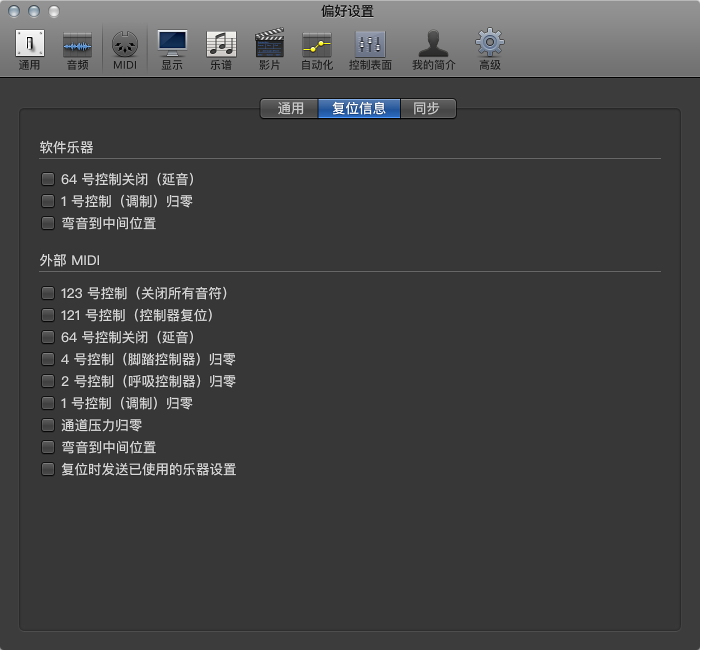Switch to the 同步 tab
Screen dimensions: 702x652
428,109
